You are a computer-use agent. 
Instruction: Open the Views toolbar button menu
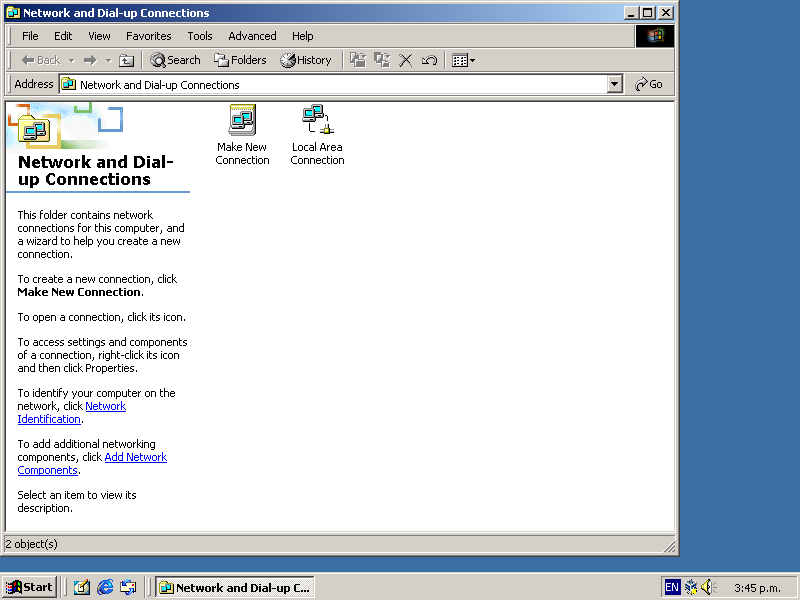click(463, 60)
